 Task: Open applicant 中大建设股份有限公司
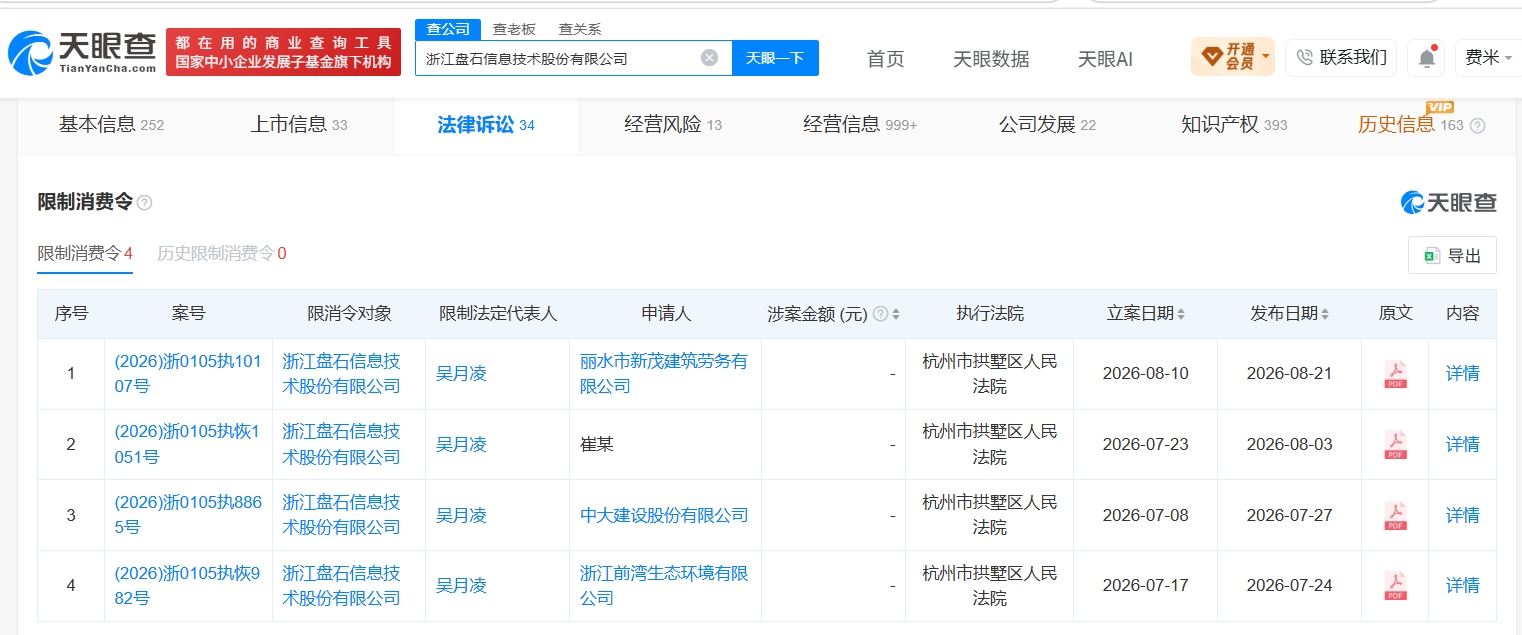[664, 515]
